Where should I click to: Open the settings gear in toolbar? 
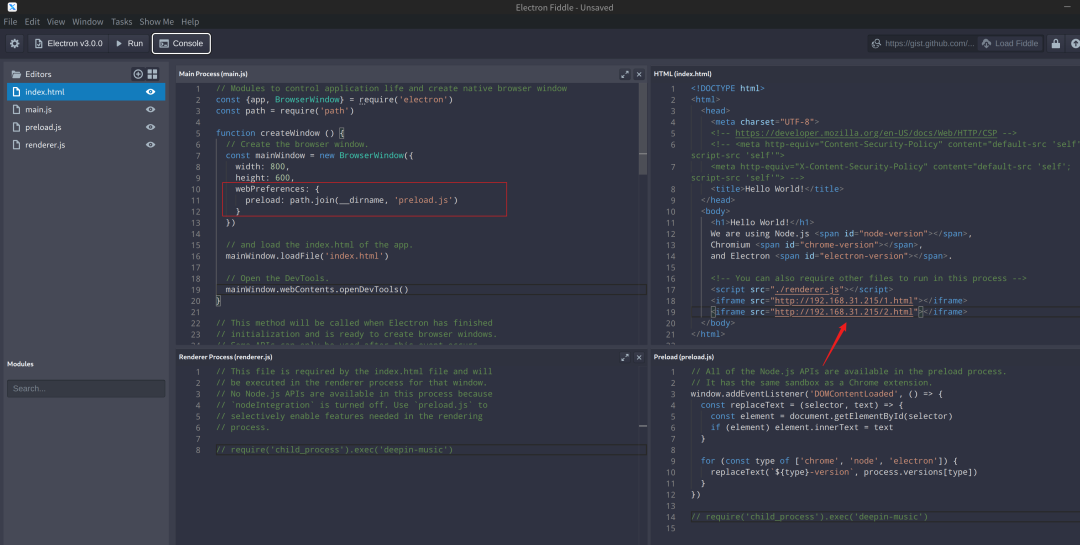14,43
